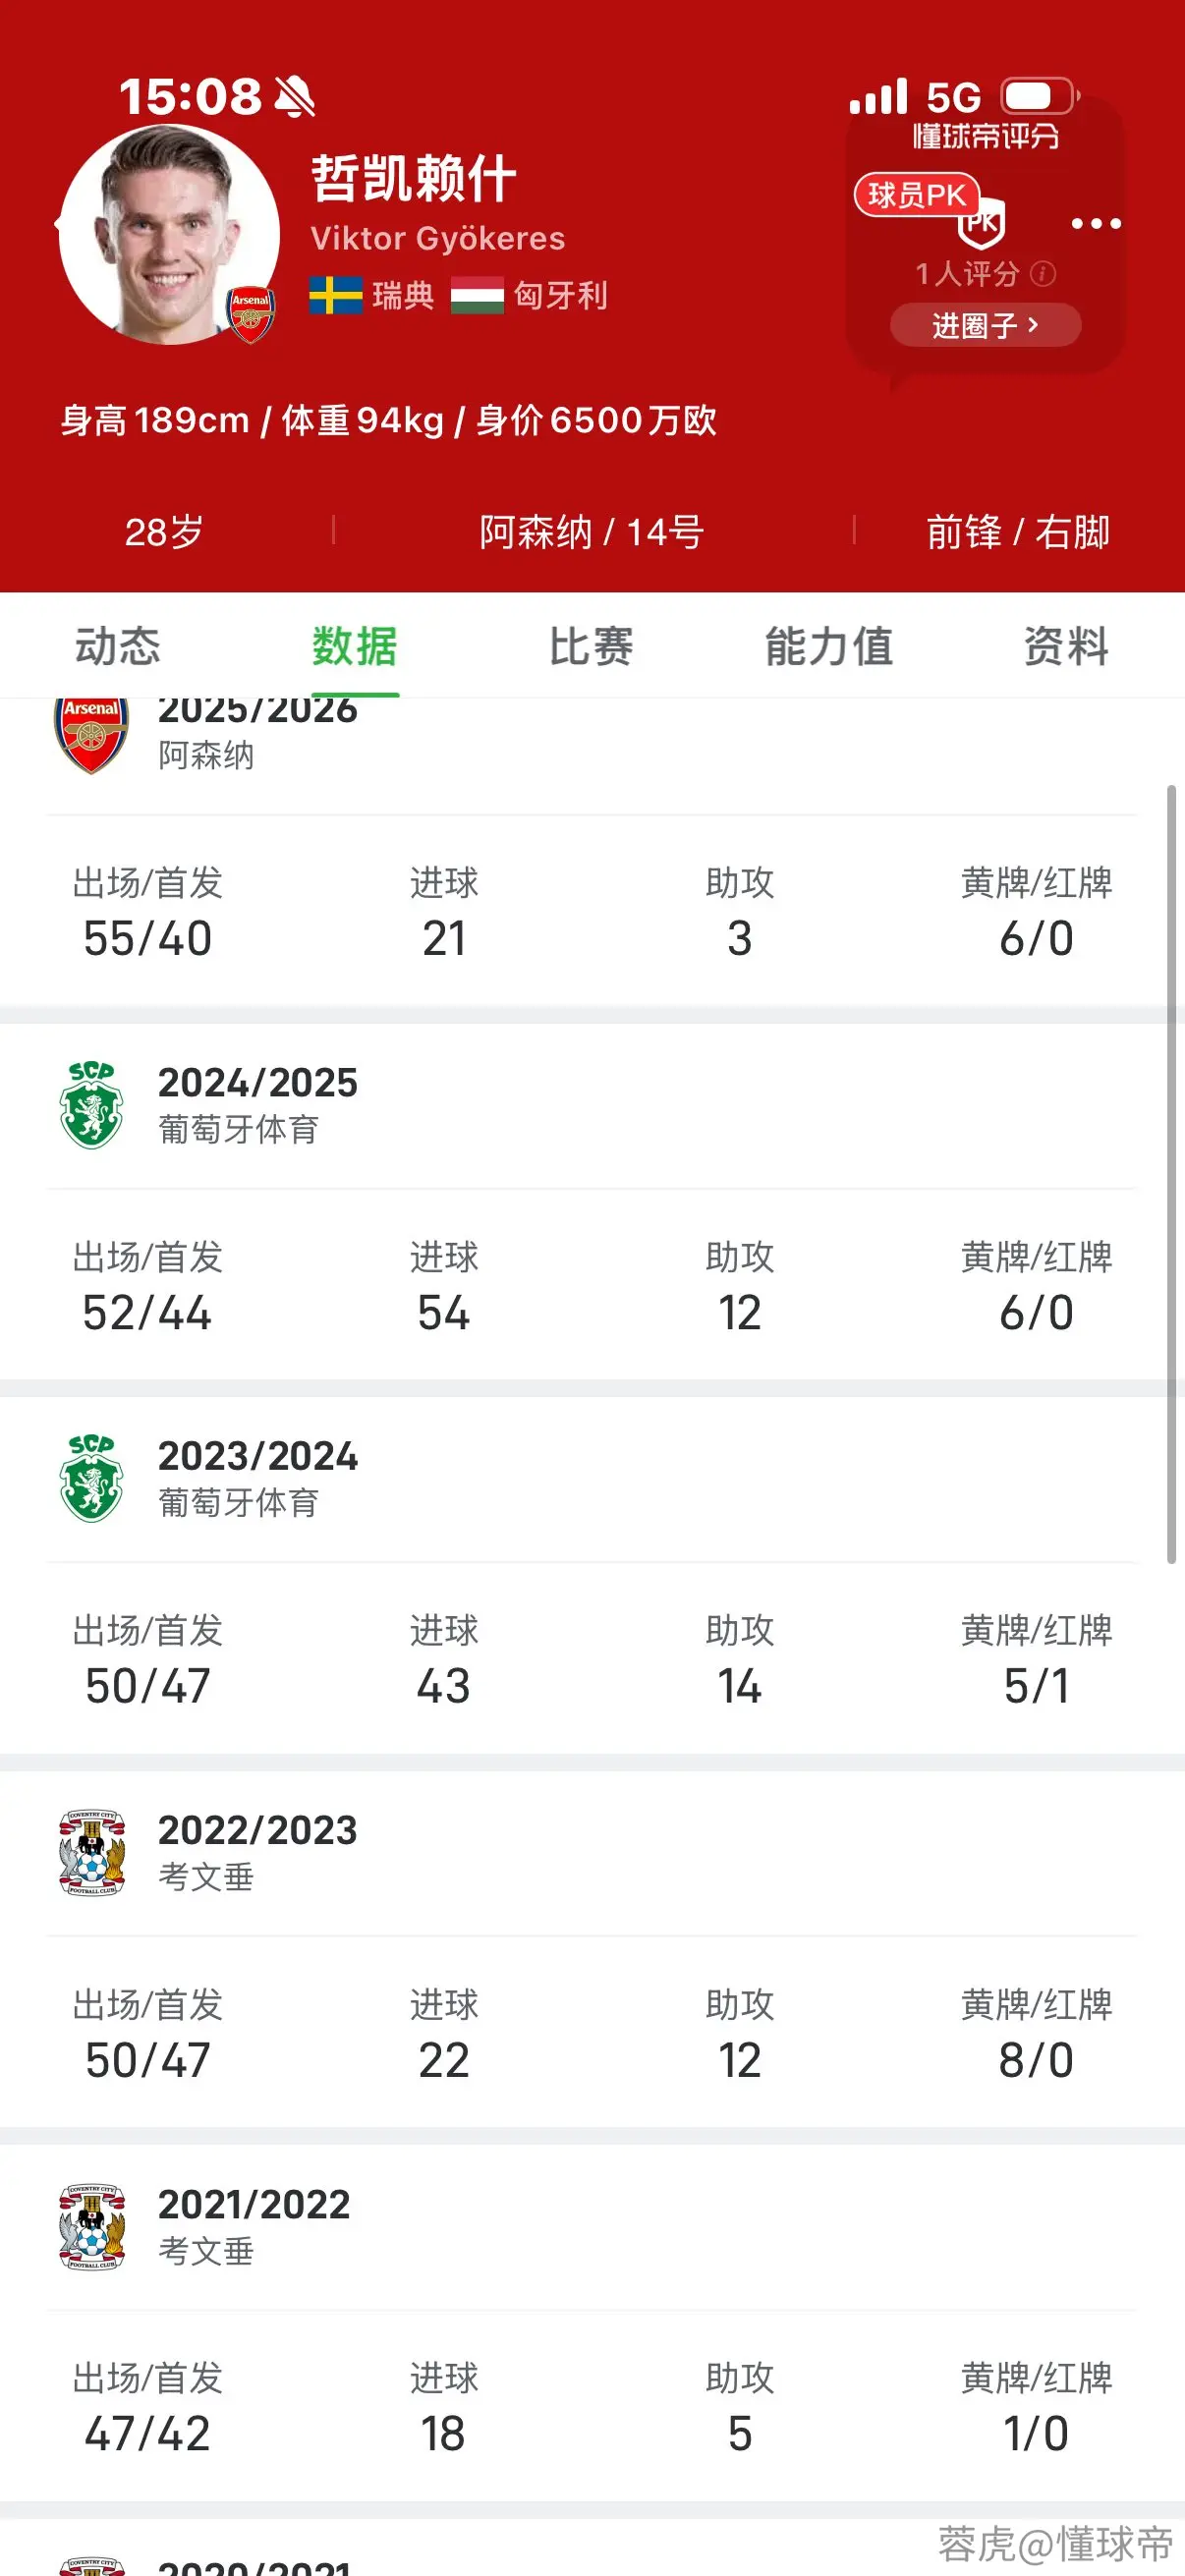Image resolution: width=1185 pixels, height=2576 pixels.
Task: Open the 资料 tab
Action: tap(1066, 646)
